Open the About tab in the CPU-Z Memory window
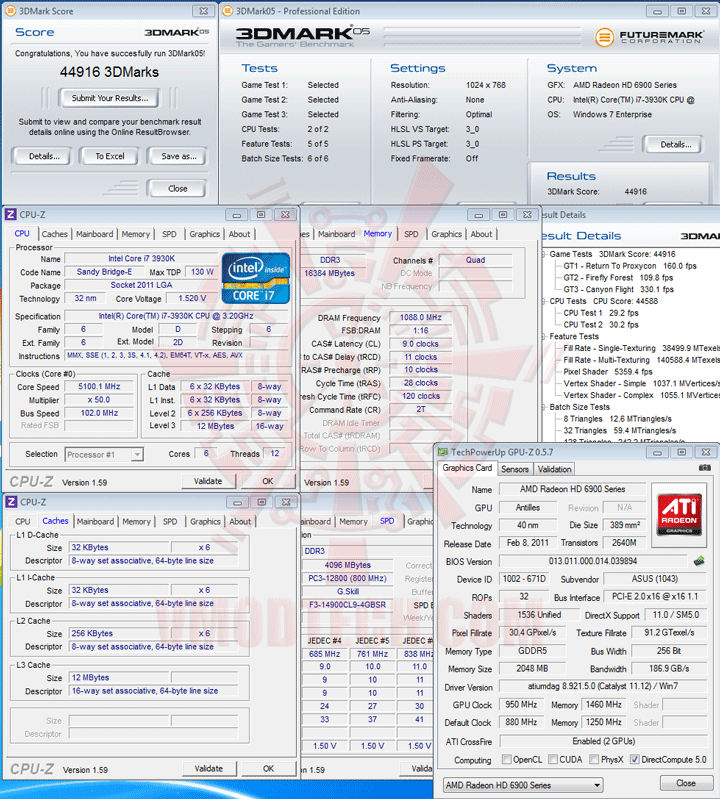720x799 pixels. coord(481,234)
